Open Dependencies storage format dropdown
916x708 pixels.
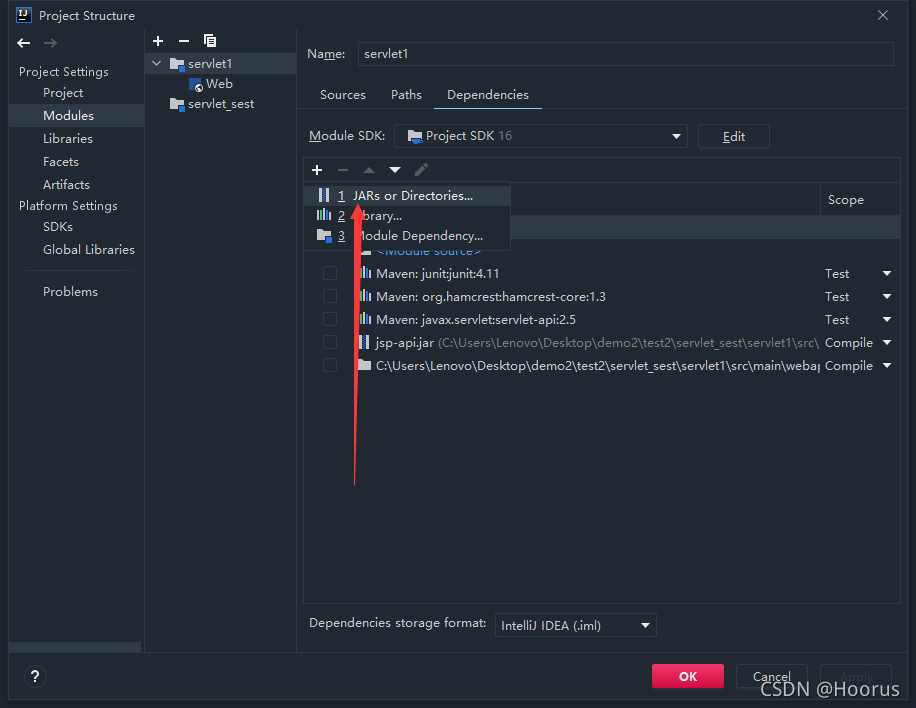click(x=575, y=625)
